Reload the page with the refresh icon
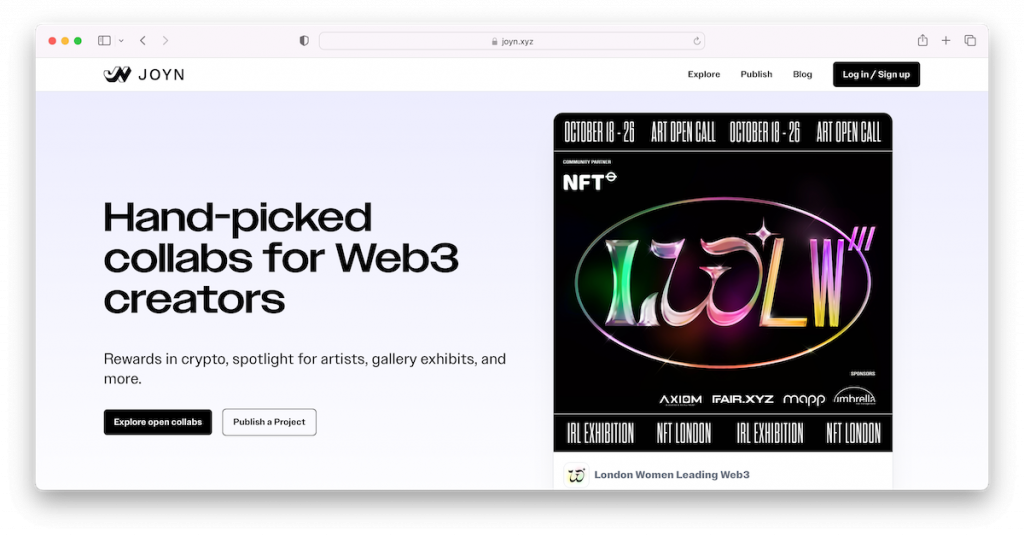This screenshot has height=537, width=1024. point(697,41)
